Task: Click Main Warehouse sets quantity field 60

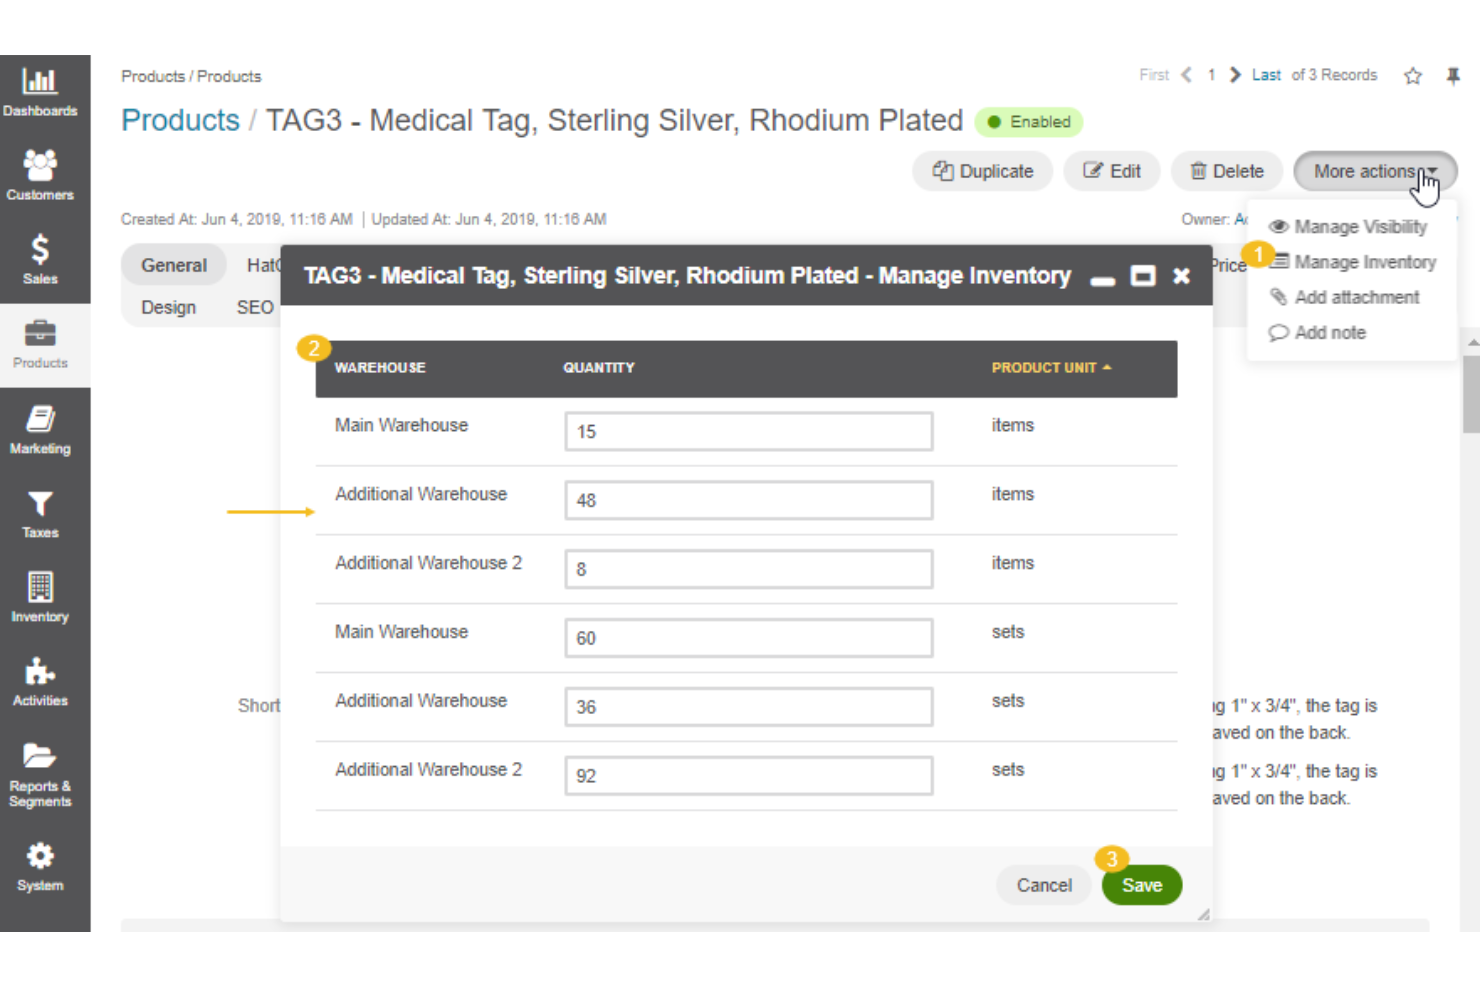Action: [749, 638]
